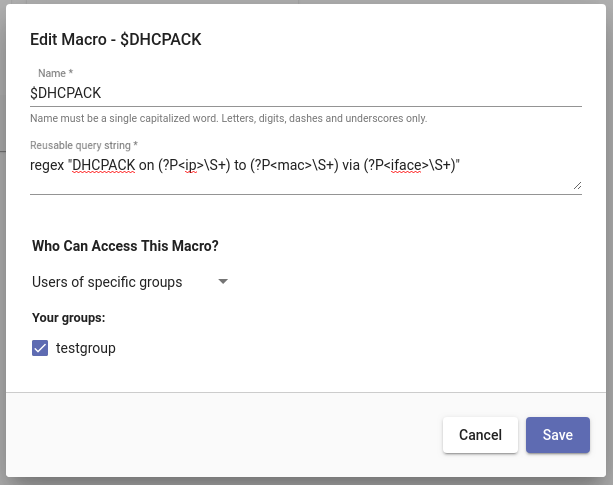The height and width of the screenshot is (485, 613).
Task: Cancel editing the macro
Action: point(480,435)
